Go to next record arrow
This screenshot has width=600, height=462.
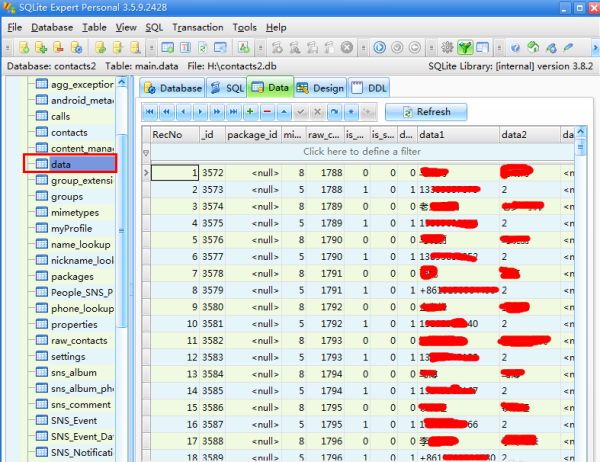pos(200,112)
